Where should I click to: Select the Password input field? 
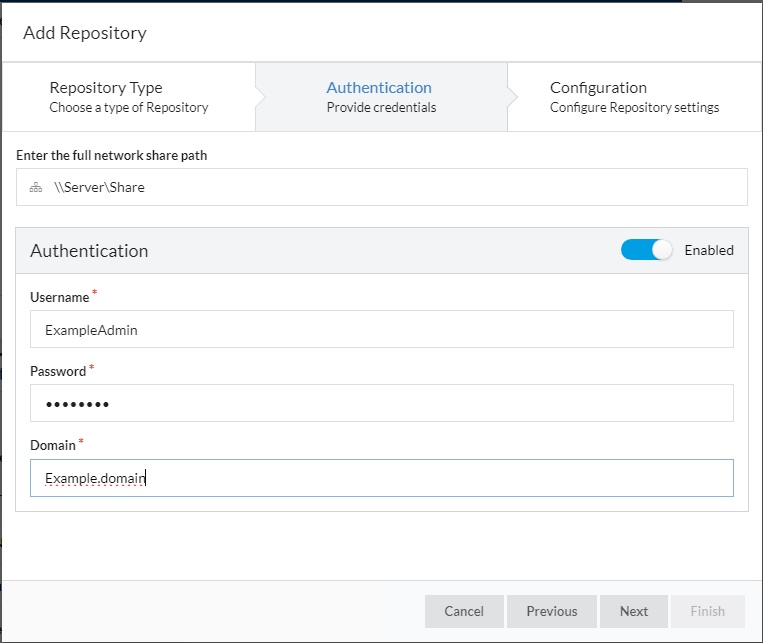(x=381, y=403)
